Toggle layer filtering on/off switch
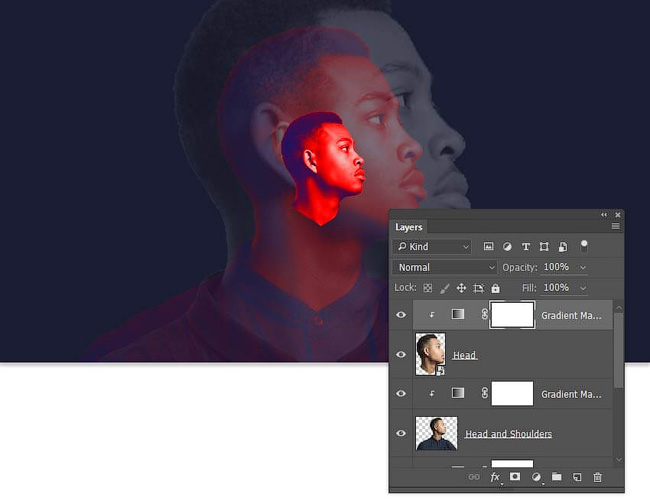Image resolution: width=650 pixels, height=504 pixels. (x=584, y=246)
